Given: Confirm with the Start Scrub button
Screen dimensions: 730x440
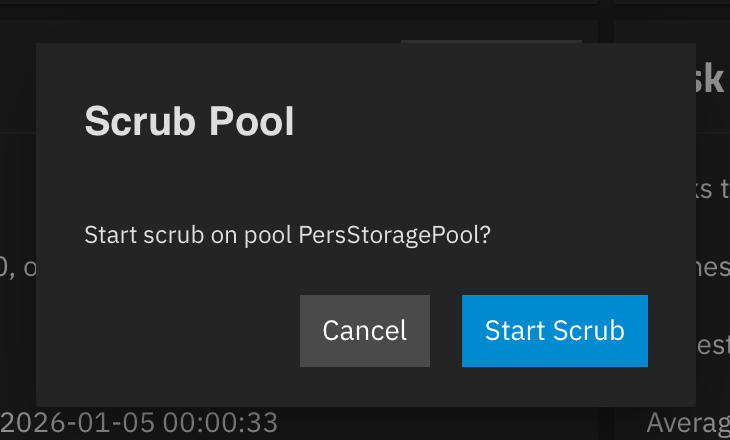Looking at the screenshot, I should click(554, 331).
